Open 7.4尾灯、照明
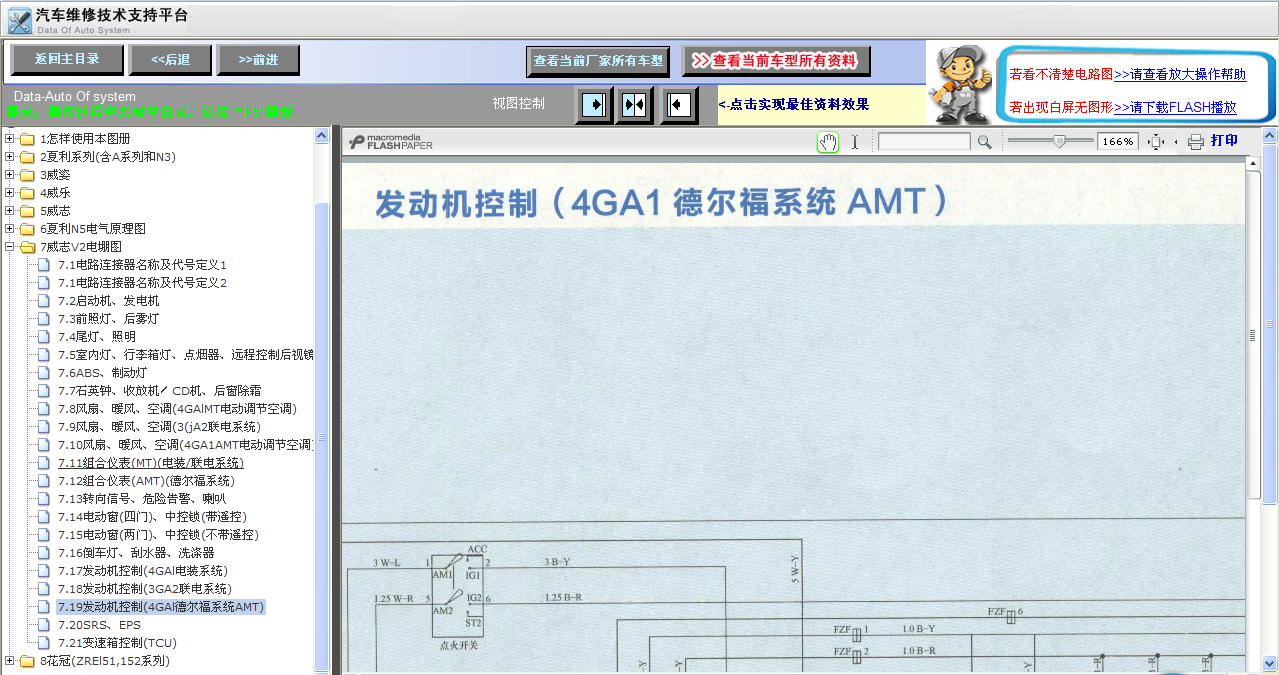This screenshot has width=1279, height=675. tap(96, 337)
